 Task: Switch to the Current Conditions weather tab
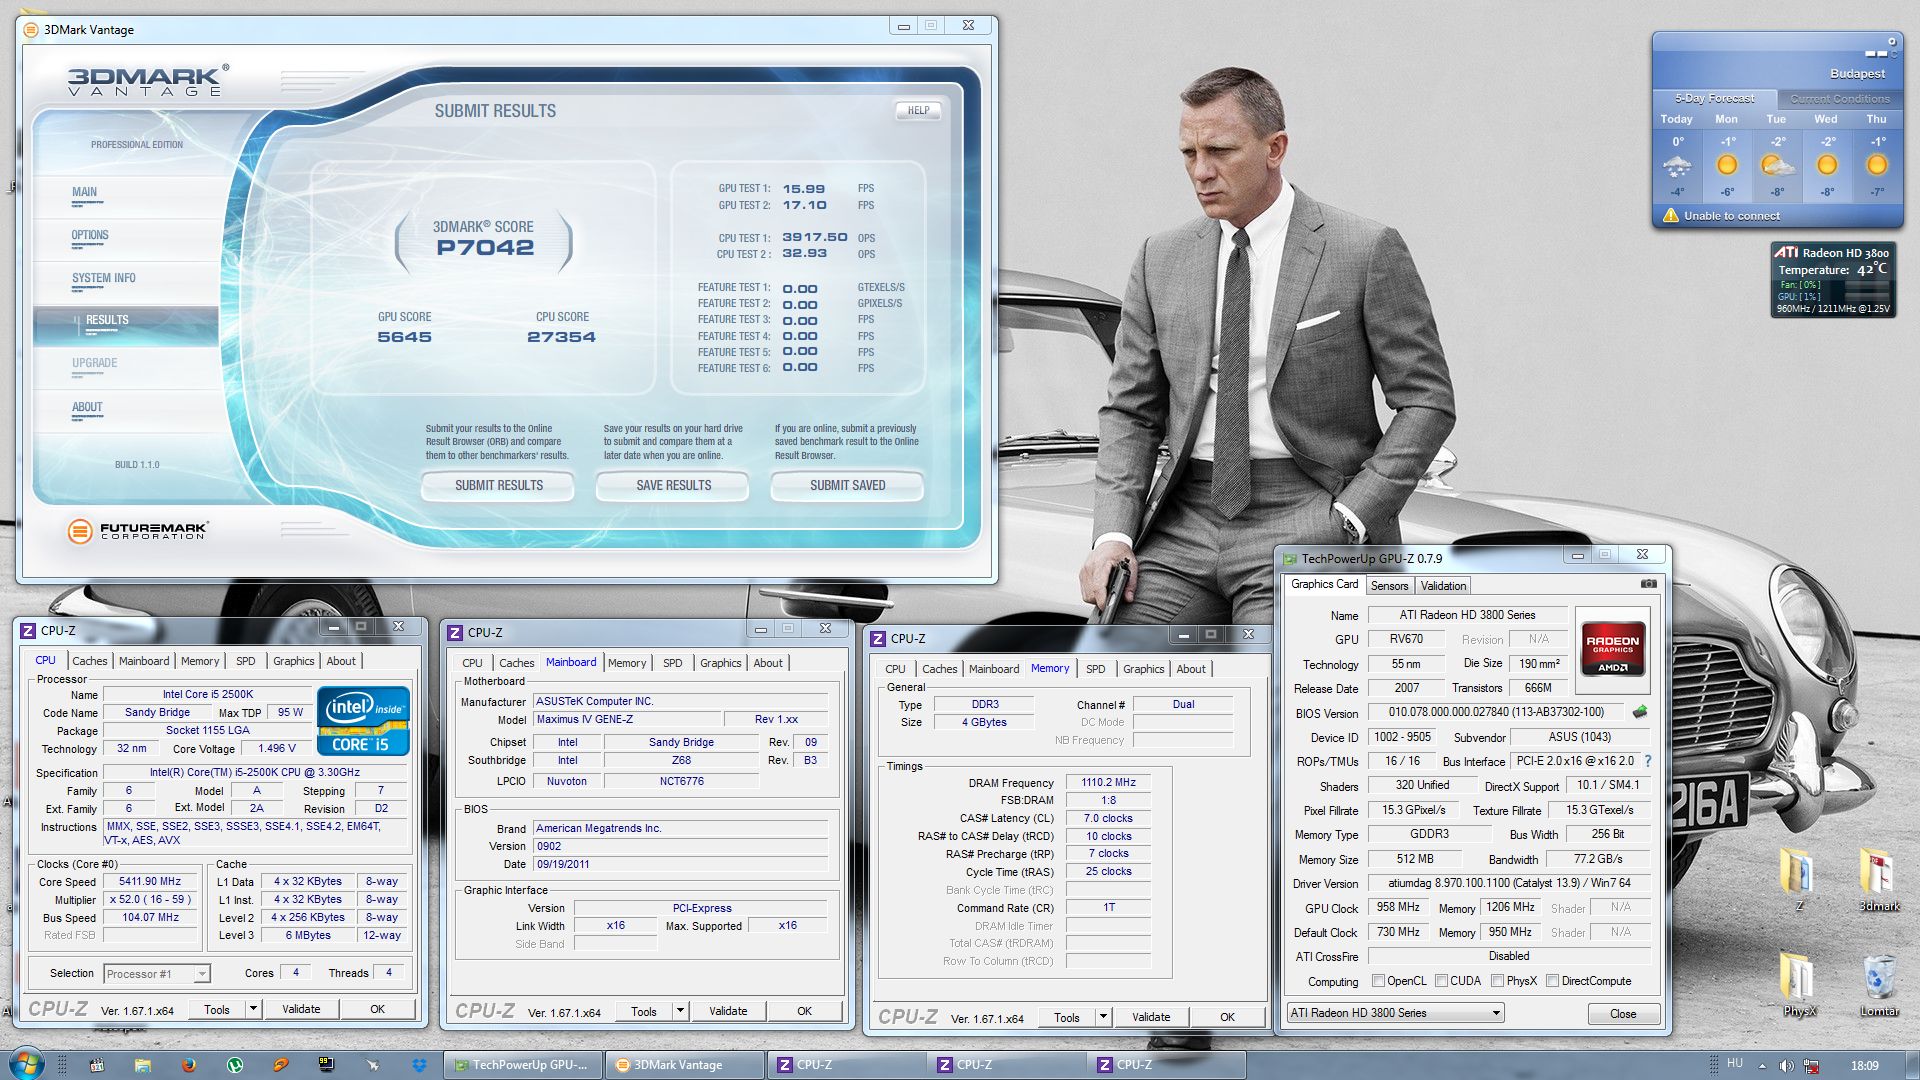point(1839,99)
